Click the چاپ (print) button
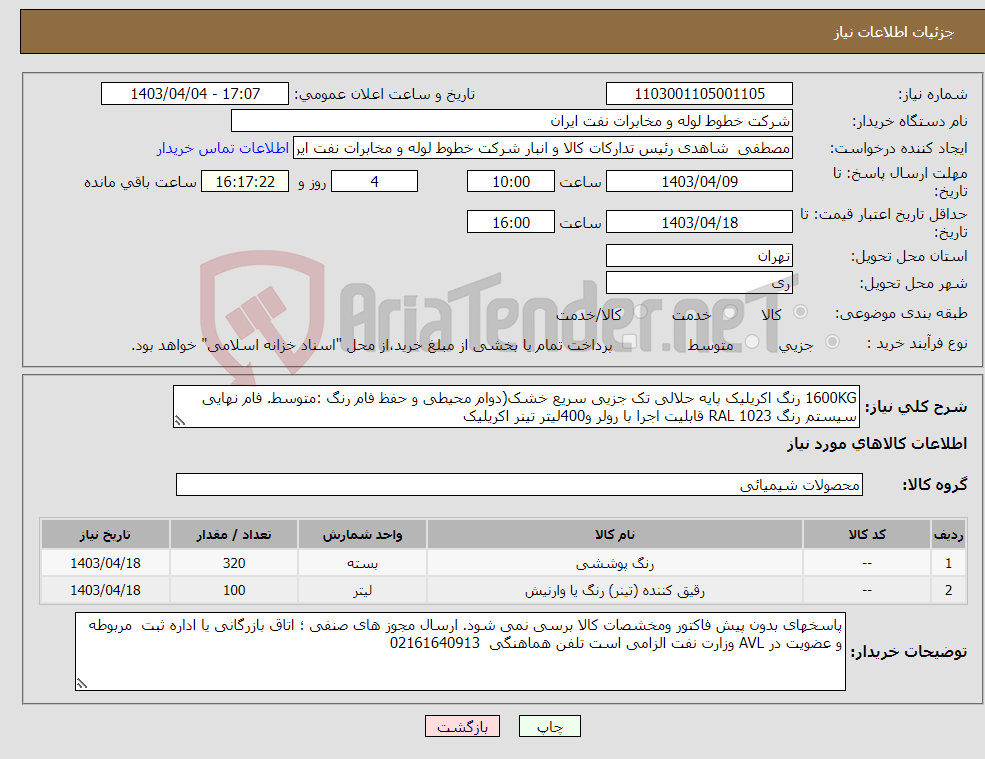985x759 pixels. [x=550, y=726]
